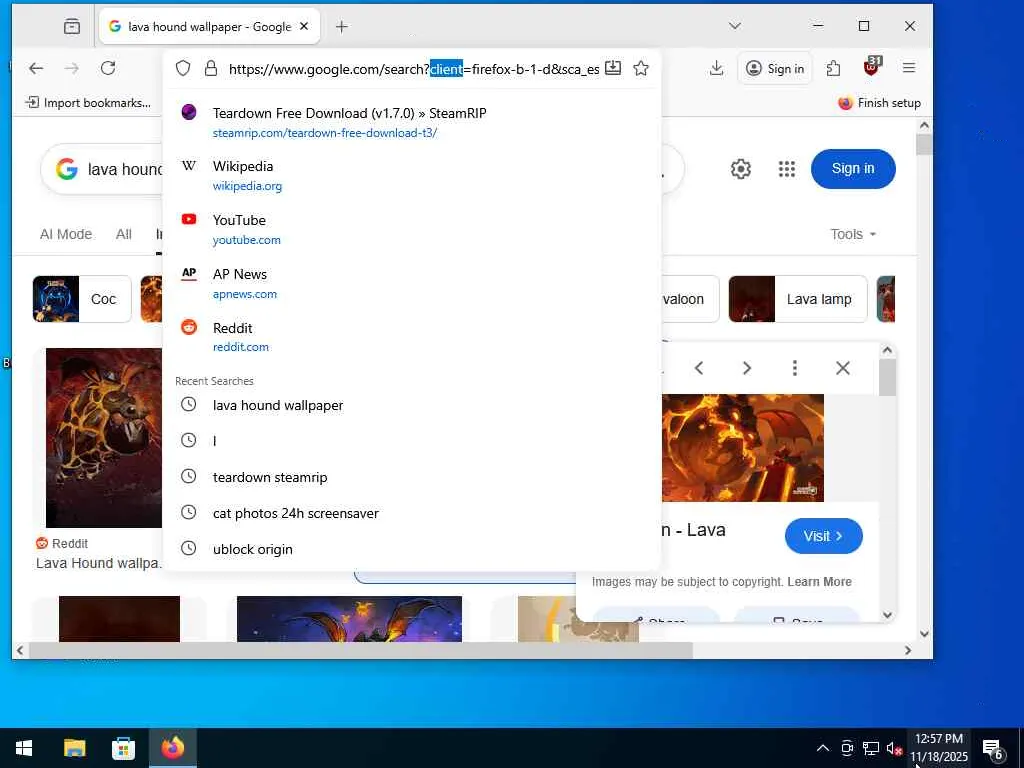Select the Lava lamp filter chip

click(798, 299)
